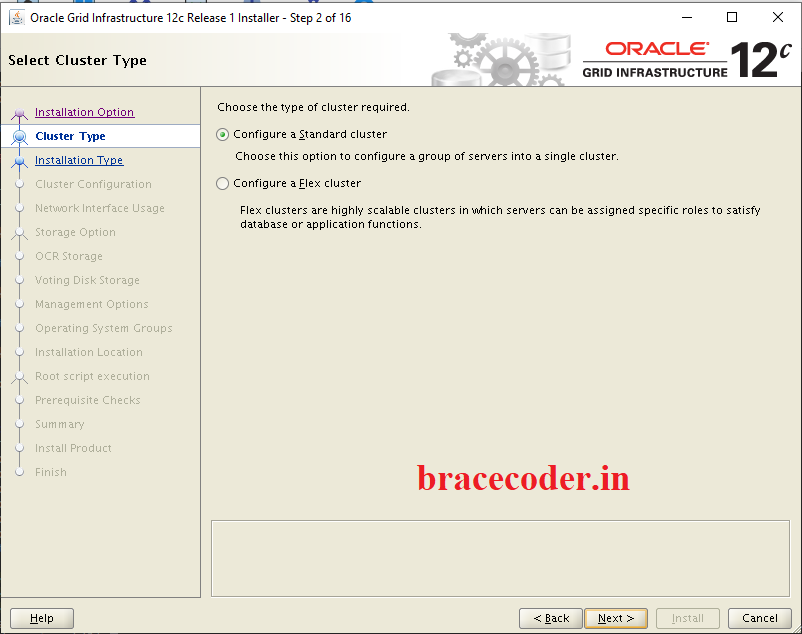Minimize the installer window
This screenshot has width=802, height=634.
point(686,17)
